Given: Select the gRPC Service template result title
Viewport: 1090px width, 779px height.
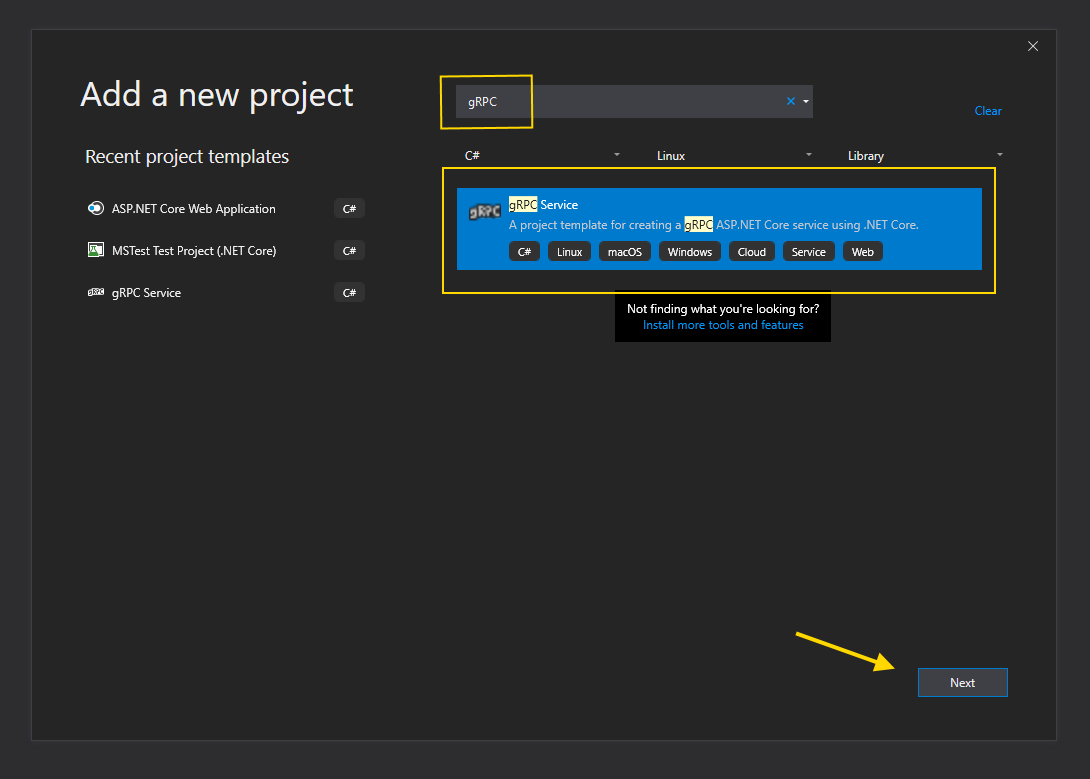Looking at the screenshot, I should click(543, 205).
